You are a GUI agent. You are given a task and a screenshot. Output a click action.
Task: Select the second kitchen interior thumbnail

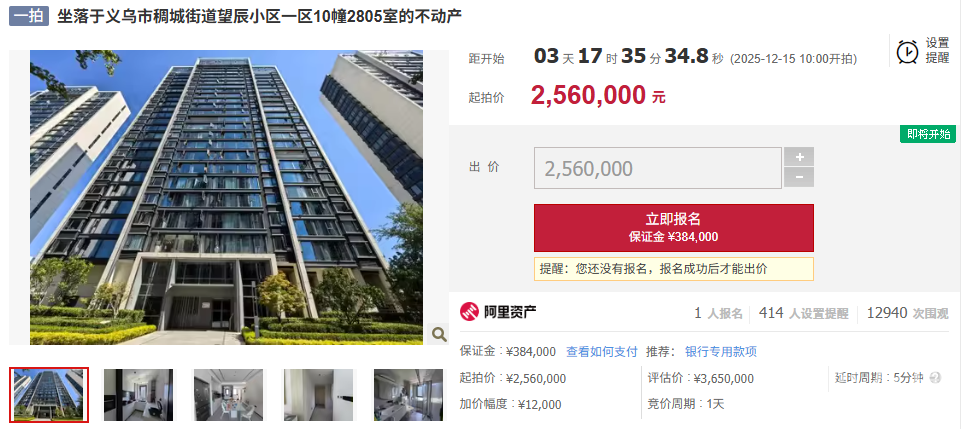click(138, 395)
